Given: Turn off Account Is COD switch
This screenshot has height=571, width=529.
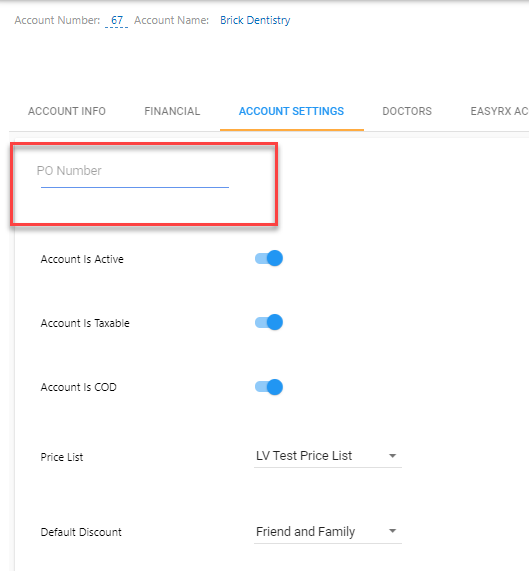Looking at the screenshot, I should [x=269, y=387].
